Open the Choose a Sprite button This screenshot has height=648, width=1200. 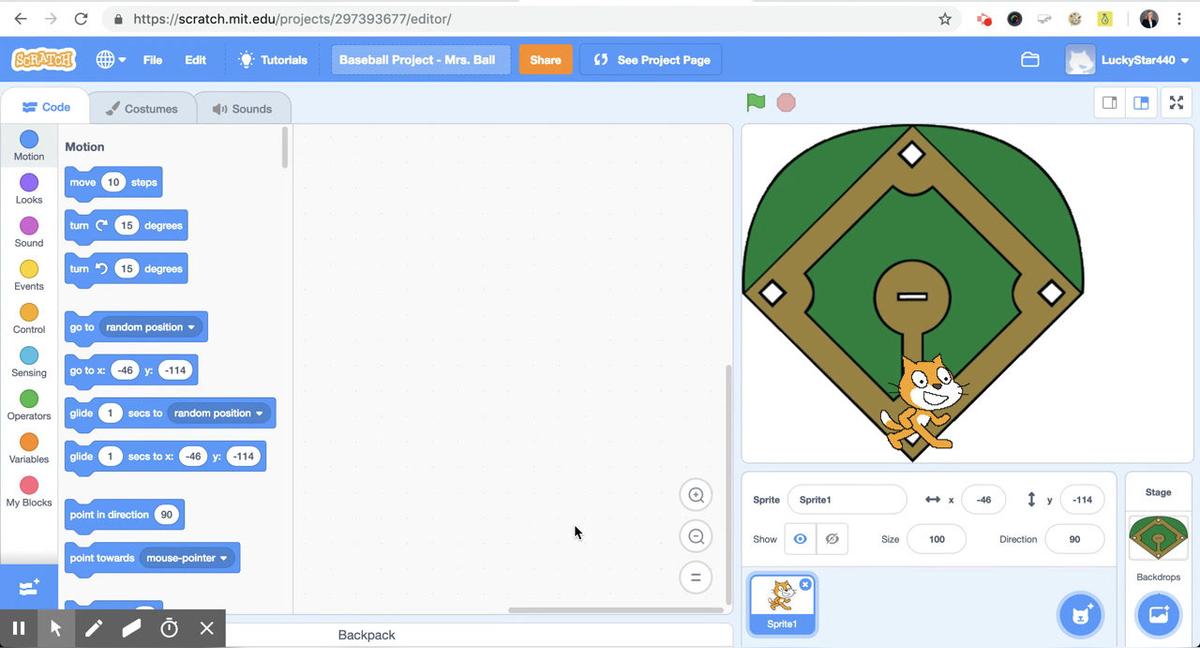(x=1080, y=614)
